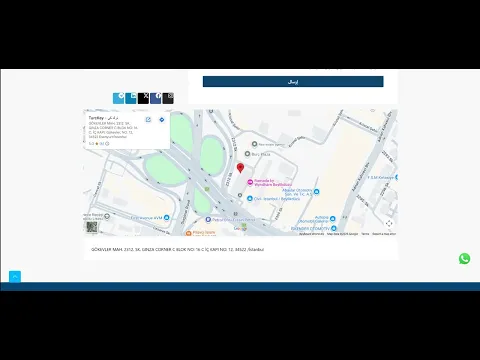Share via the Facebook icon

click(x=156, y=98)
